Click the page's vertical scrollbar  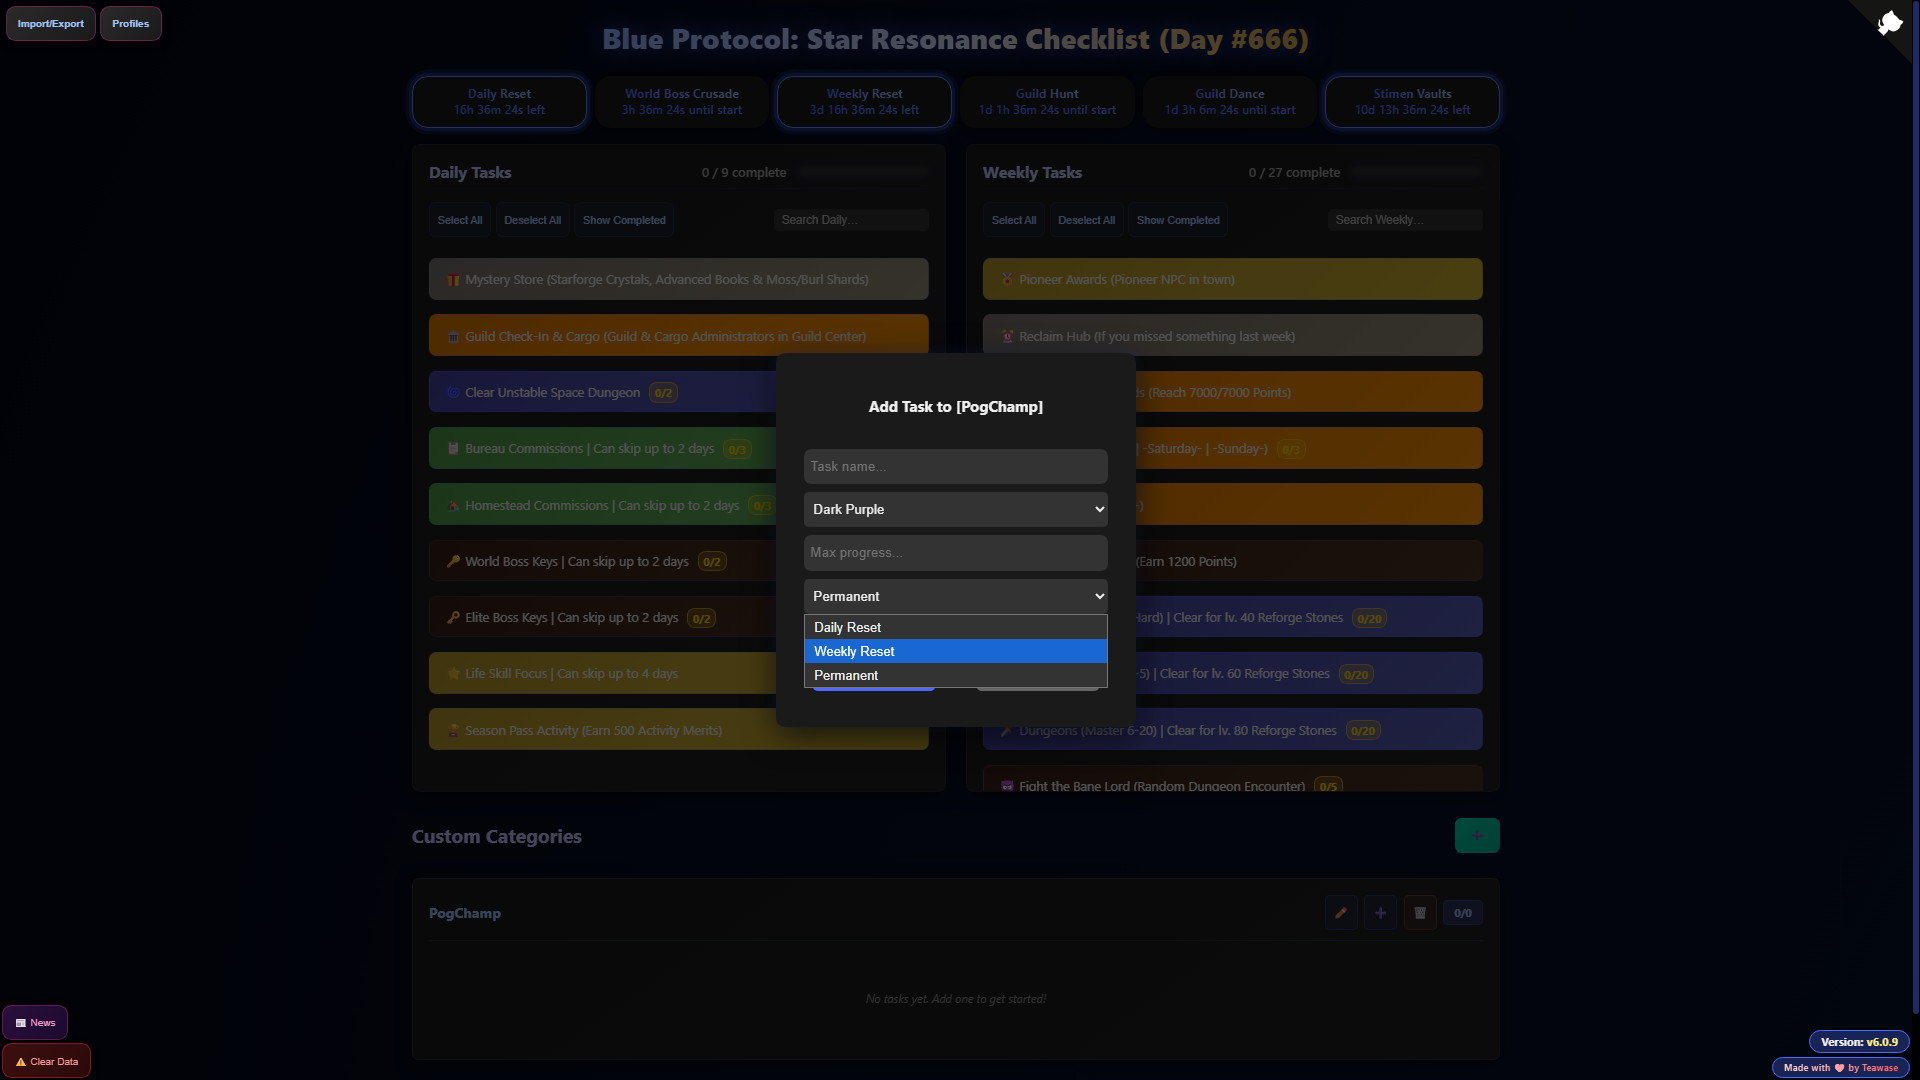coord(1914,500)
